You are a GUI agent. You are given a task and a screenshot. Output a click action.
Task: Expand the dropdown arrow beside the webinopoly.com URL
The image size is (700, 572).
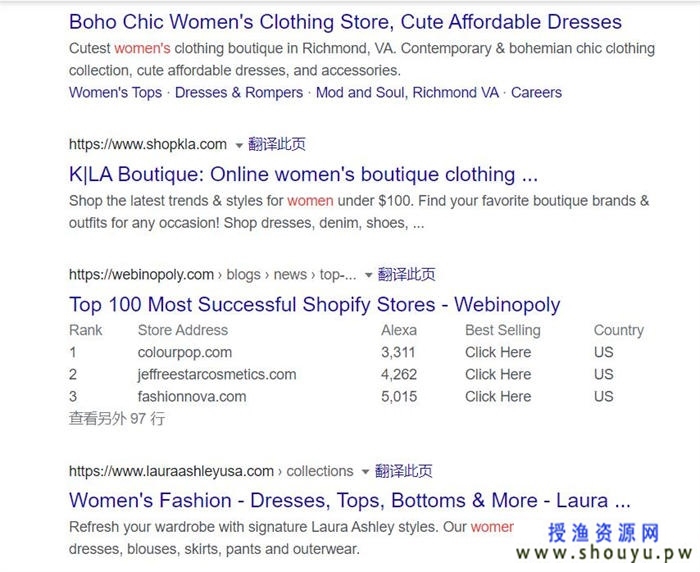point(368,275)
